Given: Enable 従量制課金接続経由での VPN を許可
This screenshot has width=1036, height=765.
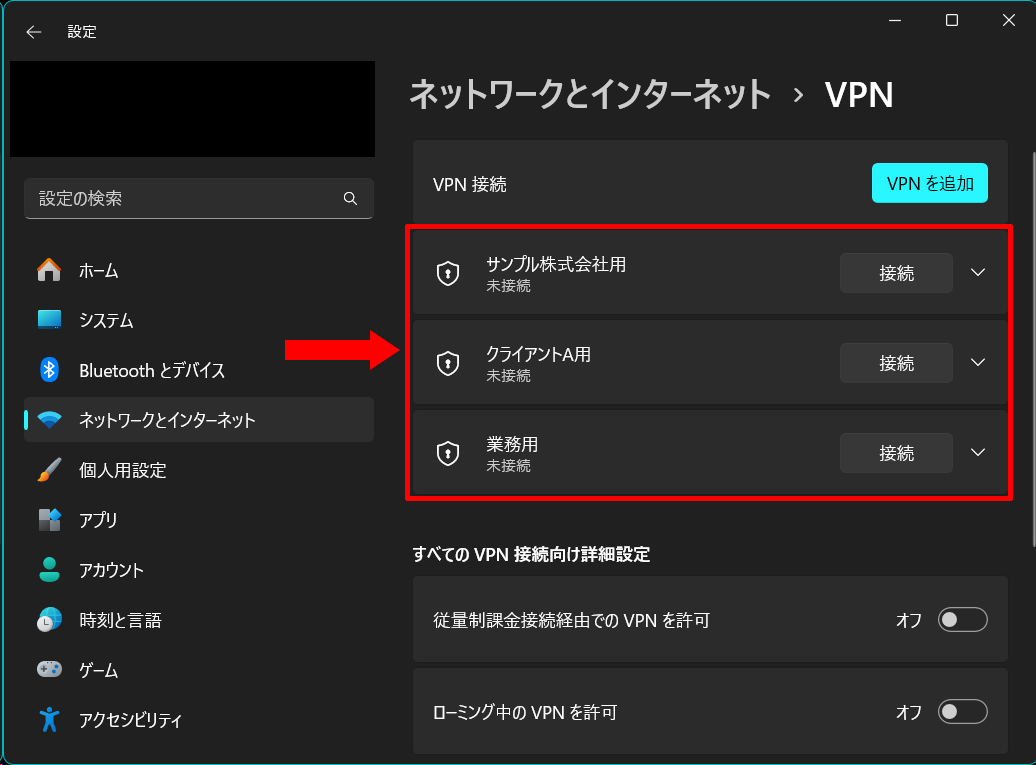Looking at the screenshot, I should click(x=961, y=620).
